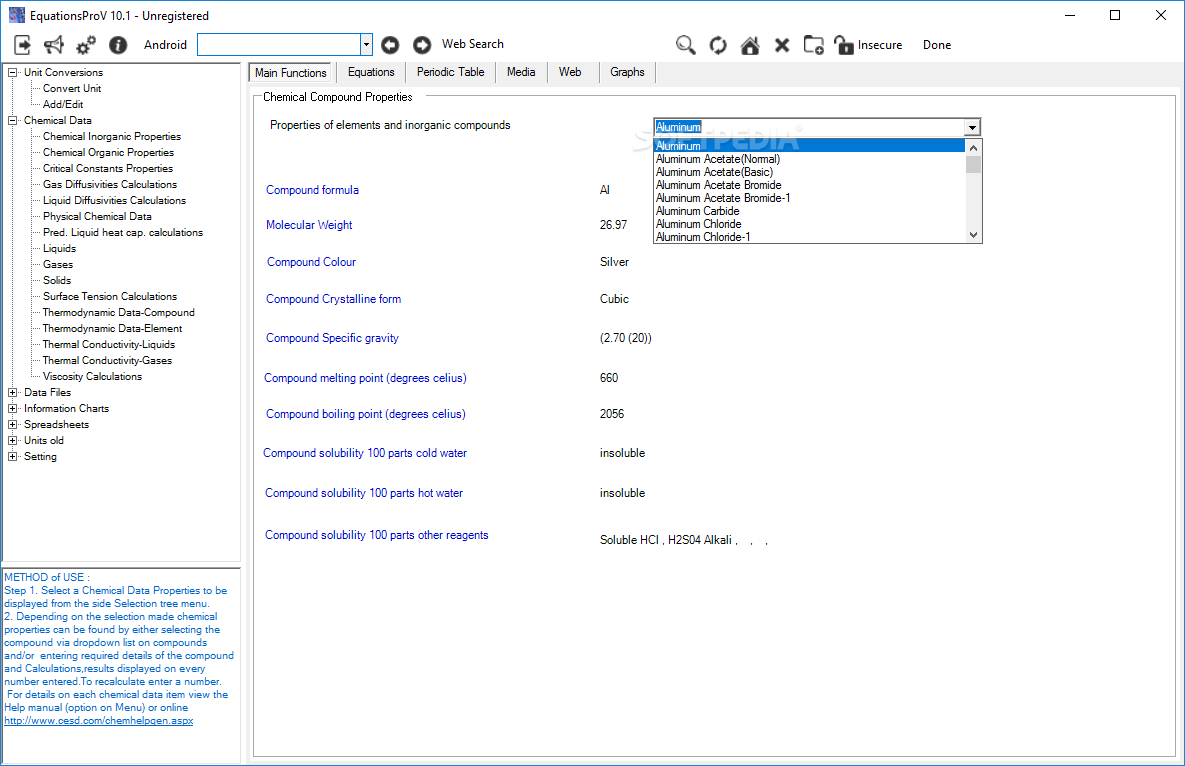1185x766 pixels.
Task: Open the Media tab
Action: click(x=521, y=72)
